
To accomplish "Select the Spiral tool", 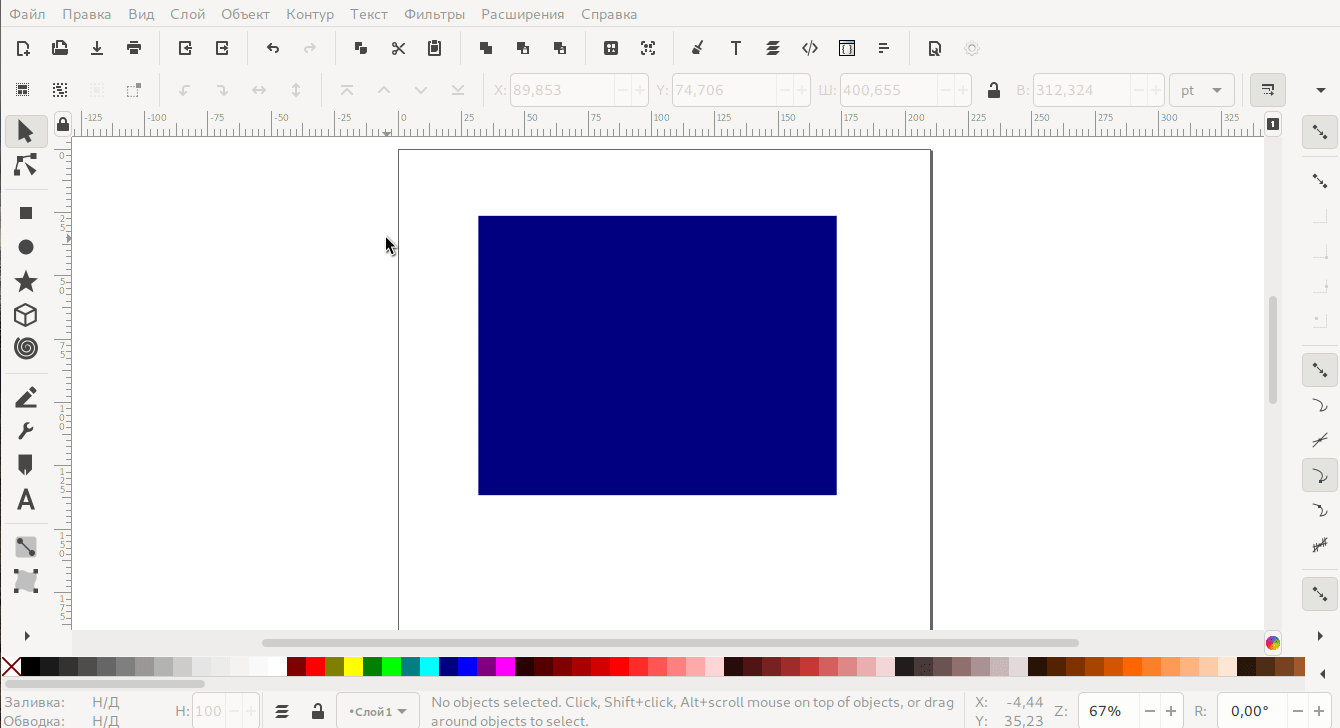I will click(x=26, y=348).
